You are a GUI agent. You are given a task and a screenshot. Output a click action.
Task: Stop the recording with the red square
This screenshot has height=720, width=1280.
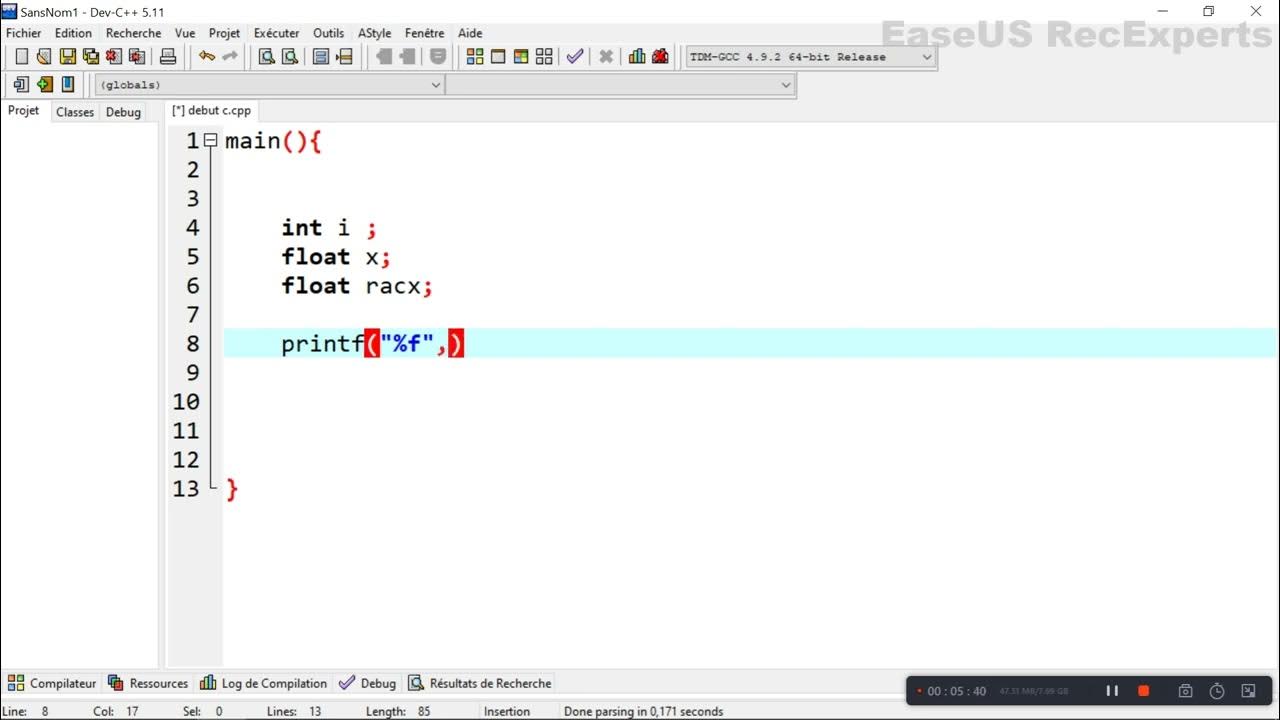pos(1144,691)
